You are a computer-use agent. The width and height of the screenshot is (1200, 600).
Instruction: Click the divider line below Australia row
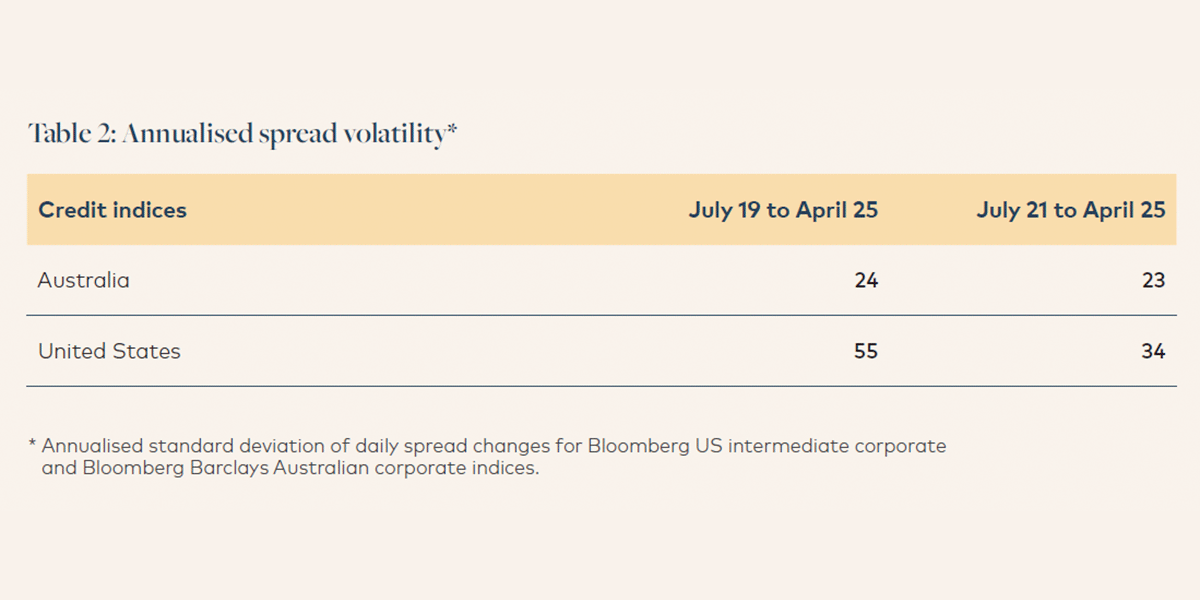coord(600,315)
